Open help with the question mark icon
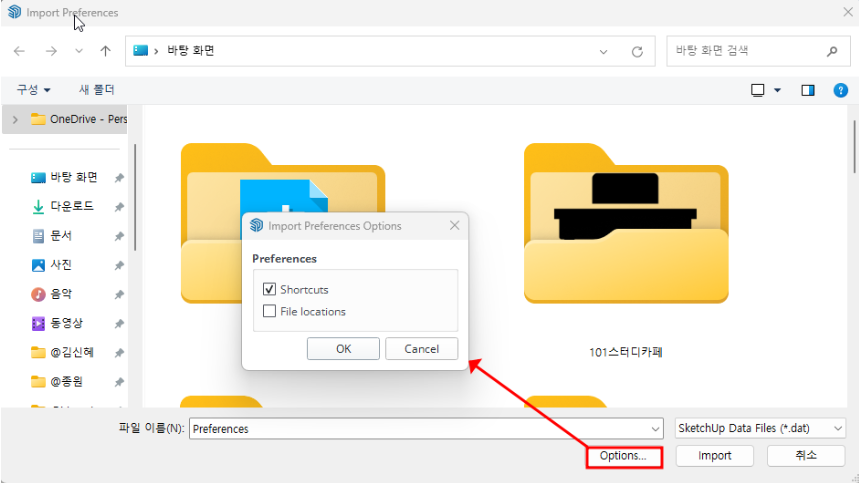This screenshot has width=859, height=483. point(840,90)
